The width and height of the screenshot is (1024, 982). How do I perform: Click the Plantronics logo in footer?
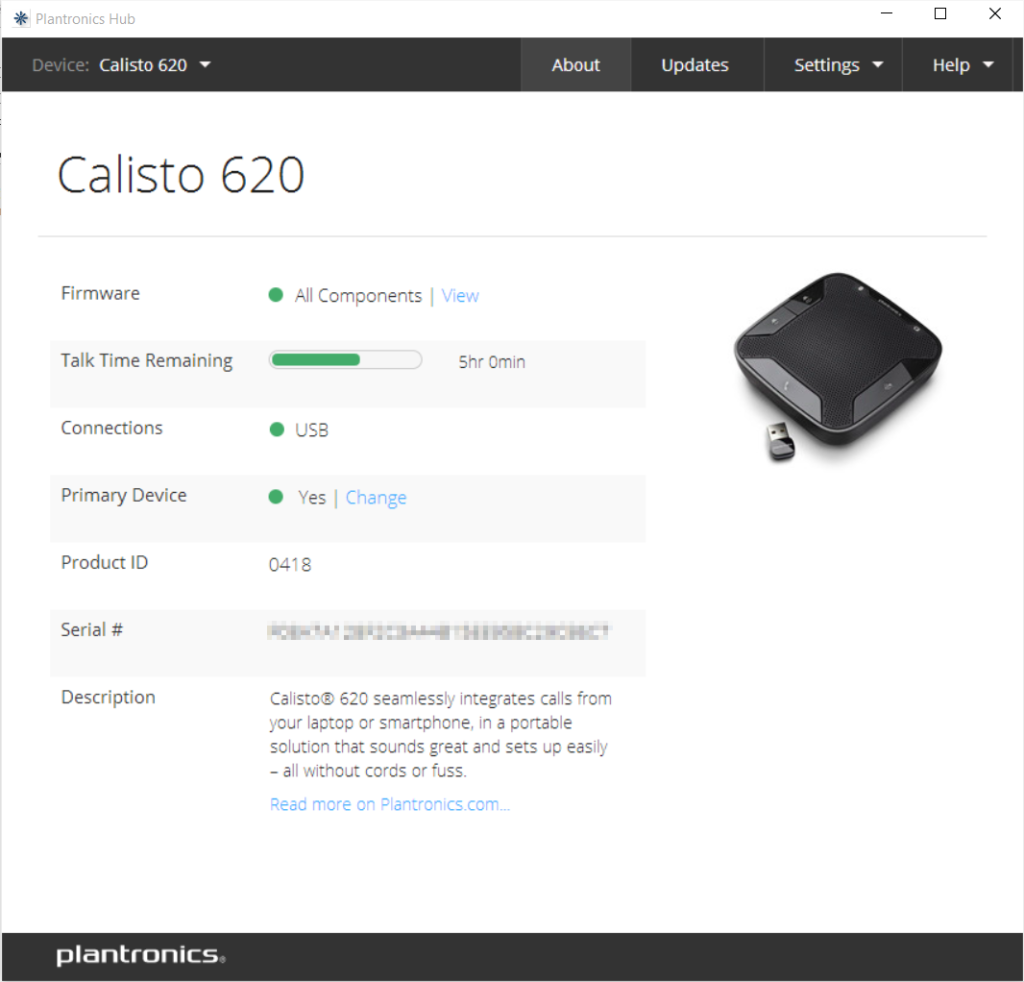point(141,955)
